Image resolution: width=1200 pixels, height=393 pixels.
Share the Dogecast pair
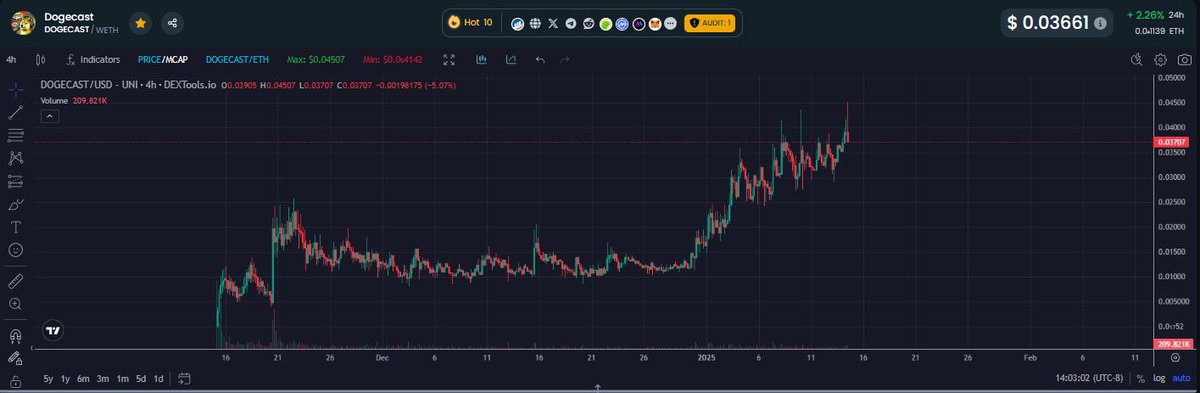(173, 22)
